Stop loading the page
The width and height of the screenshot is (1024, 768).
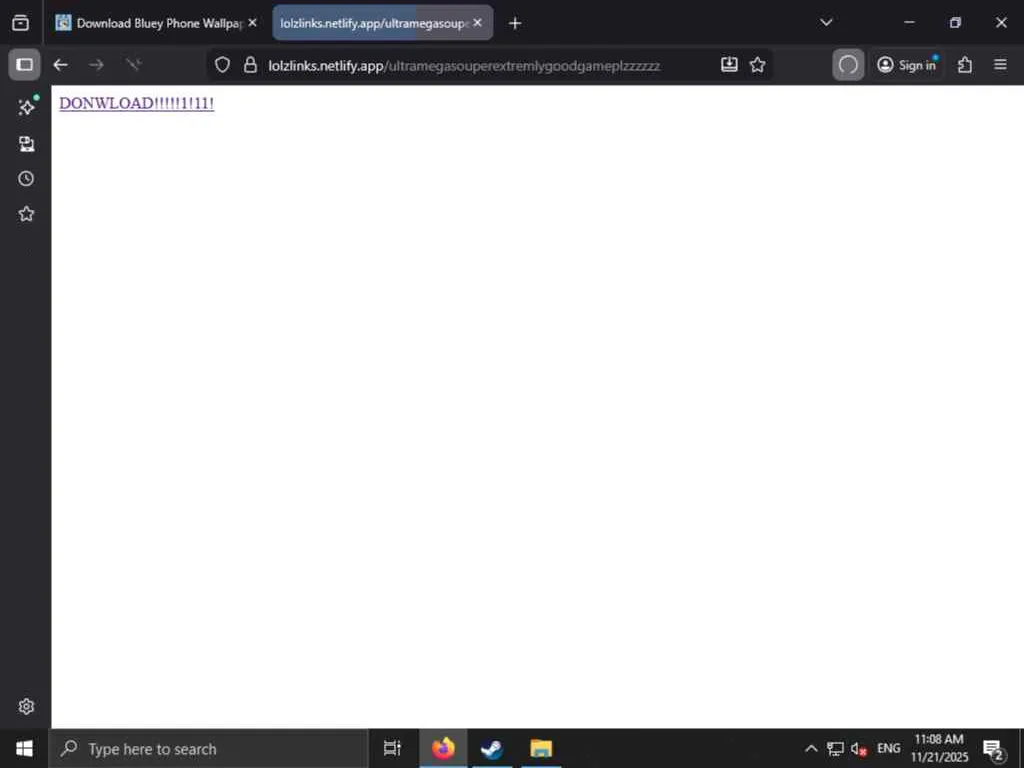click(x=133, y=65)
